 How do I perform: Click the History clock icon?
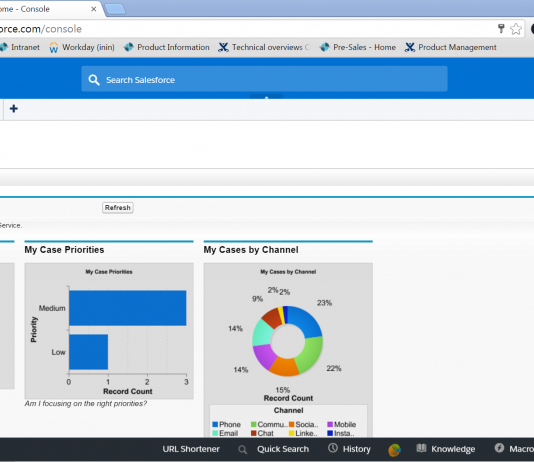coord(333,448)
